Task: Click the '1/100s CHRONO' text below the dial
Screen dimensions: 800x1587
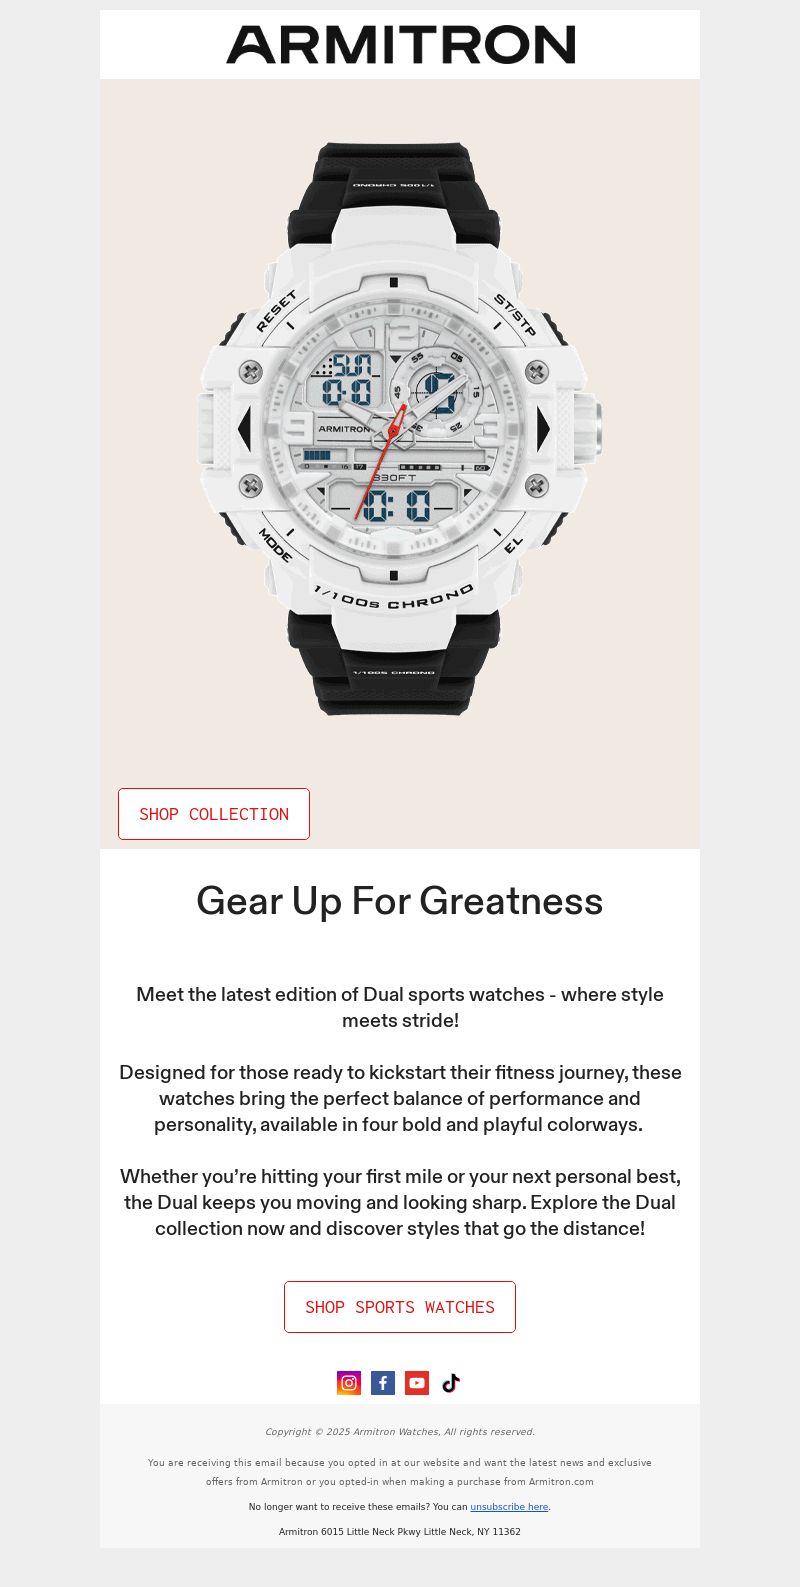Action: tap(394, 598)
